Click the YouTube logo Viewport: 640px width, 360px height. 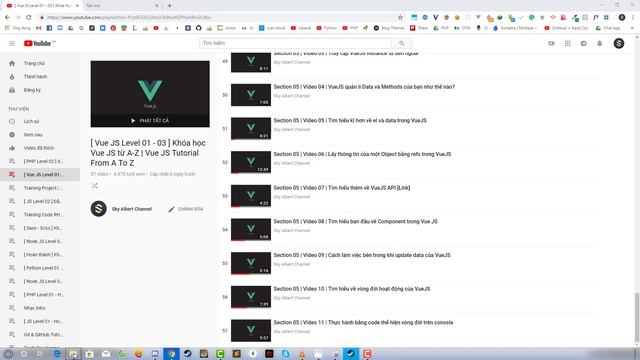[39, 43]
